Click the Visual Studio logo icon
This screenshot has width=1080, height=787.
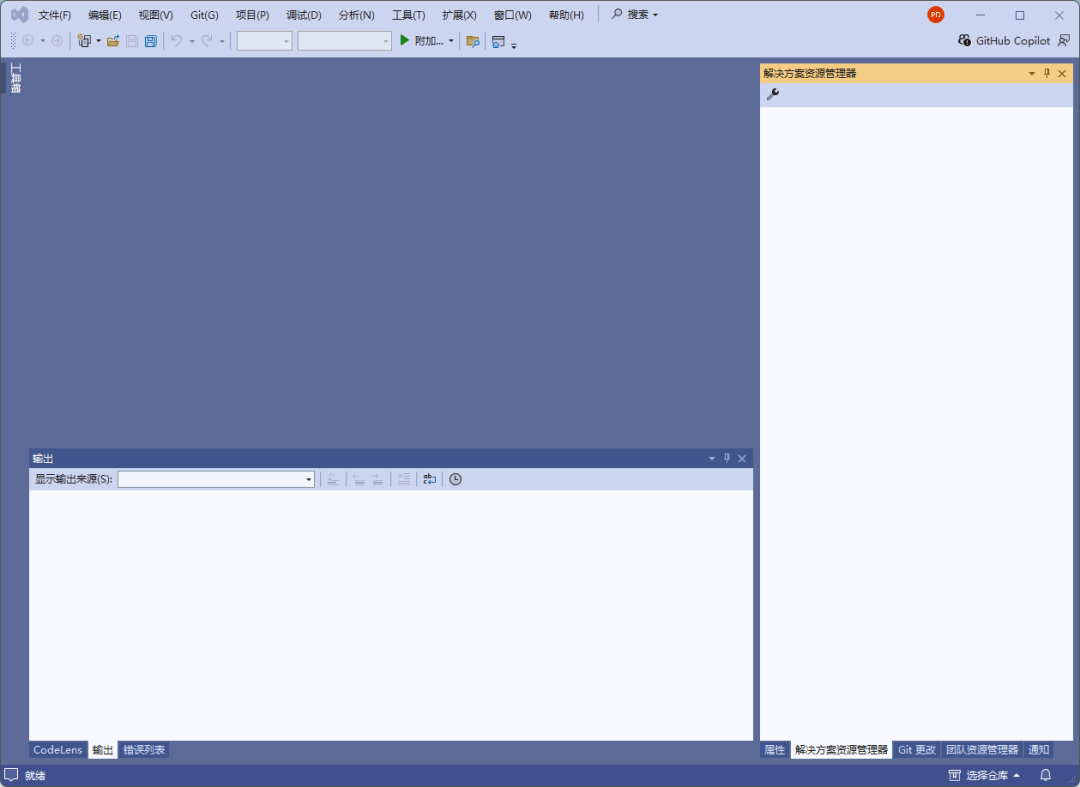coord(20,14)
